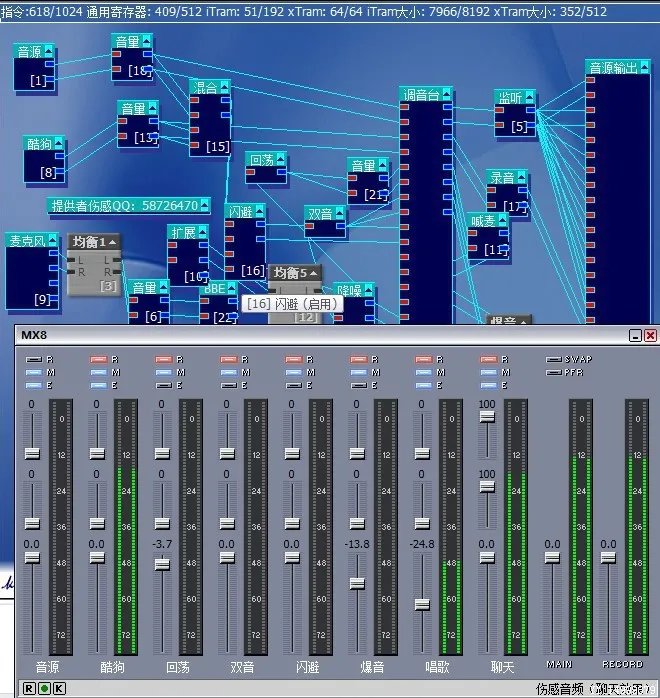Select the 麦克风 microphone module
The width and height of the screenshot is (660, 698).
(x=27, y=240)
